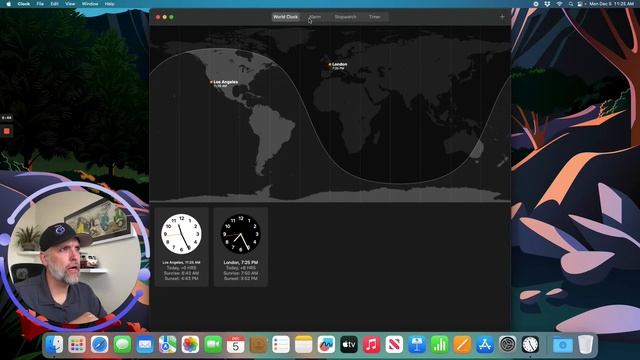Open Numbers from the dock
The width and height of the screenshot is (640, 360).
[439, 345]
